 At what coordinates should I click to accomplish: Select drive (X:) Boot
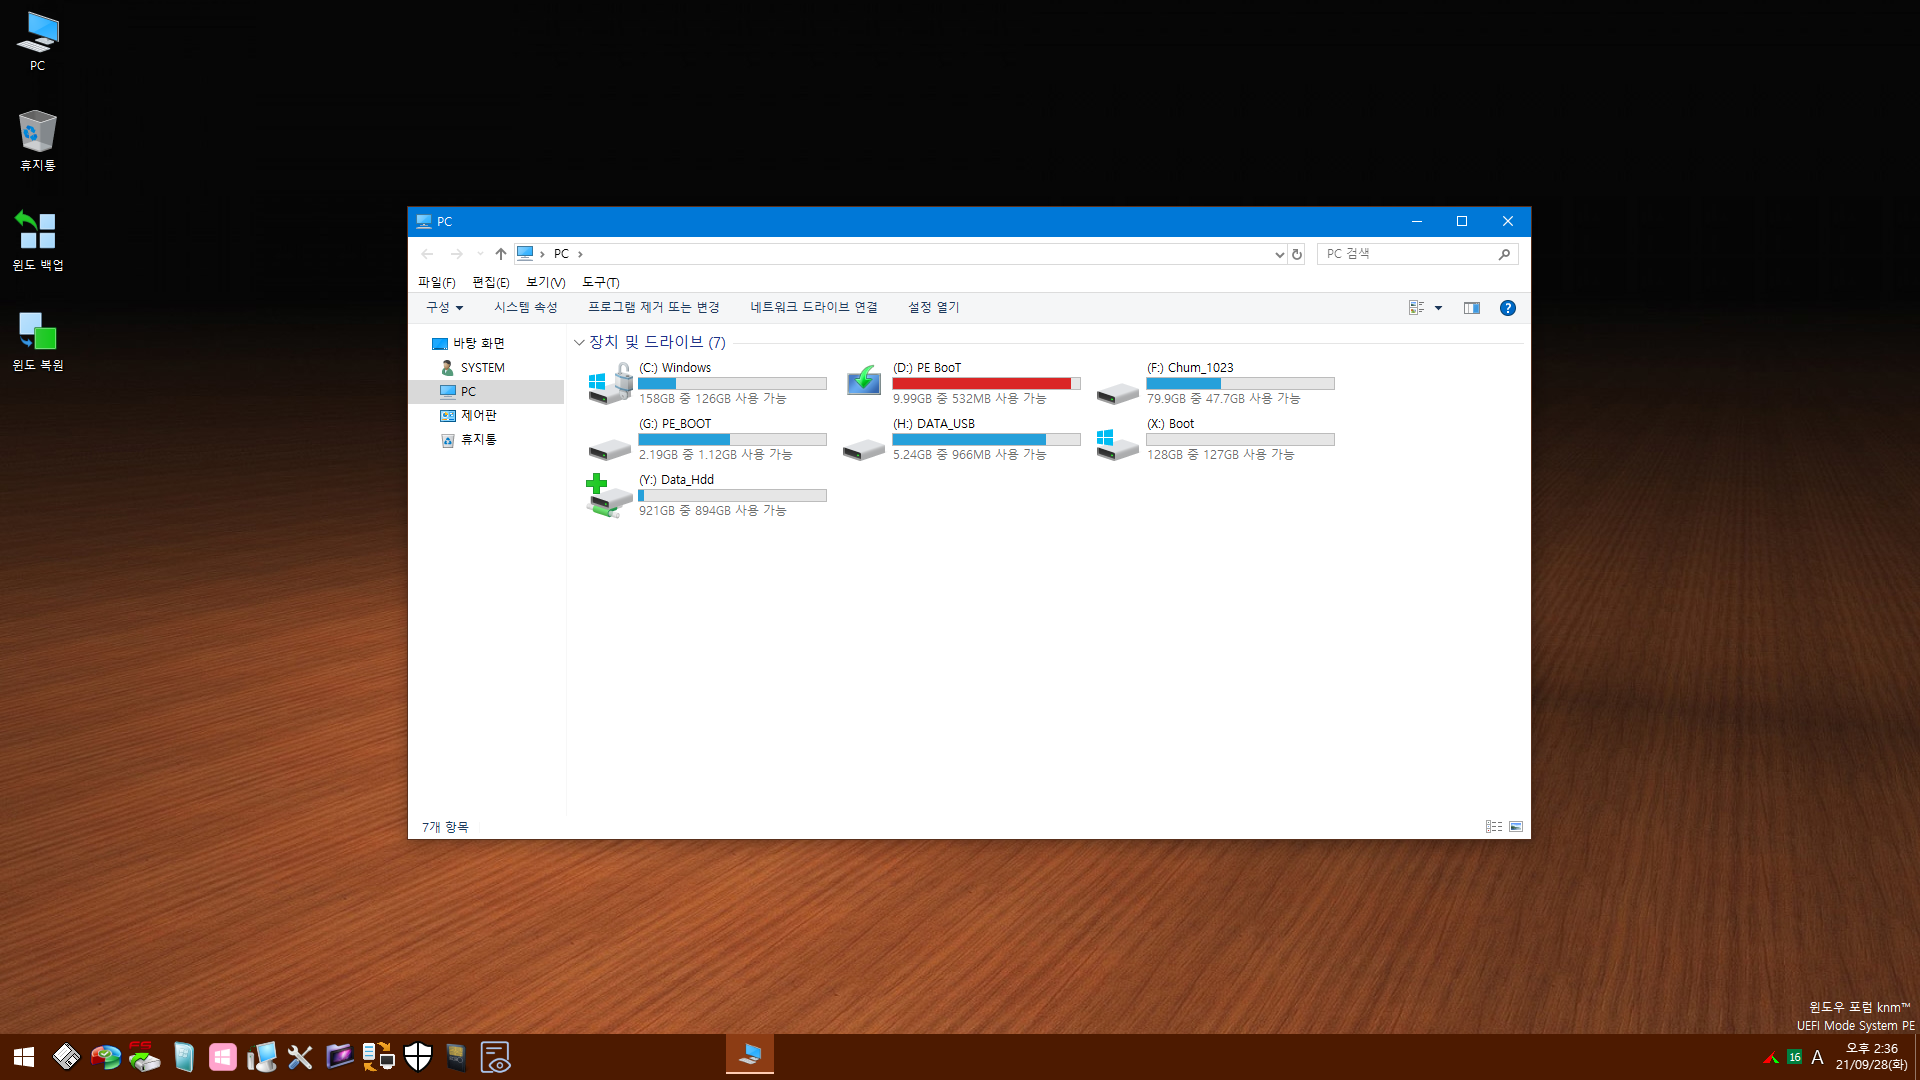pyautogui.click(x=1217, y=439)
